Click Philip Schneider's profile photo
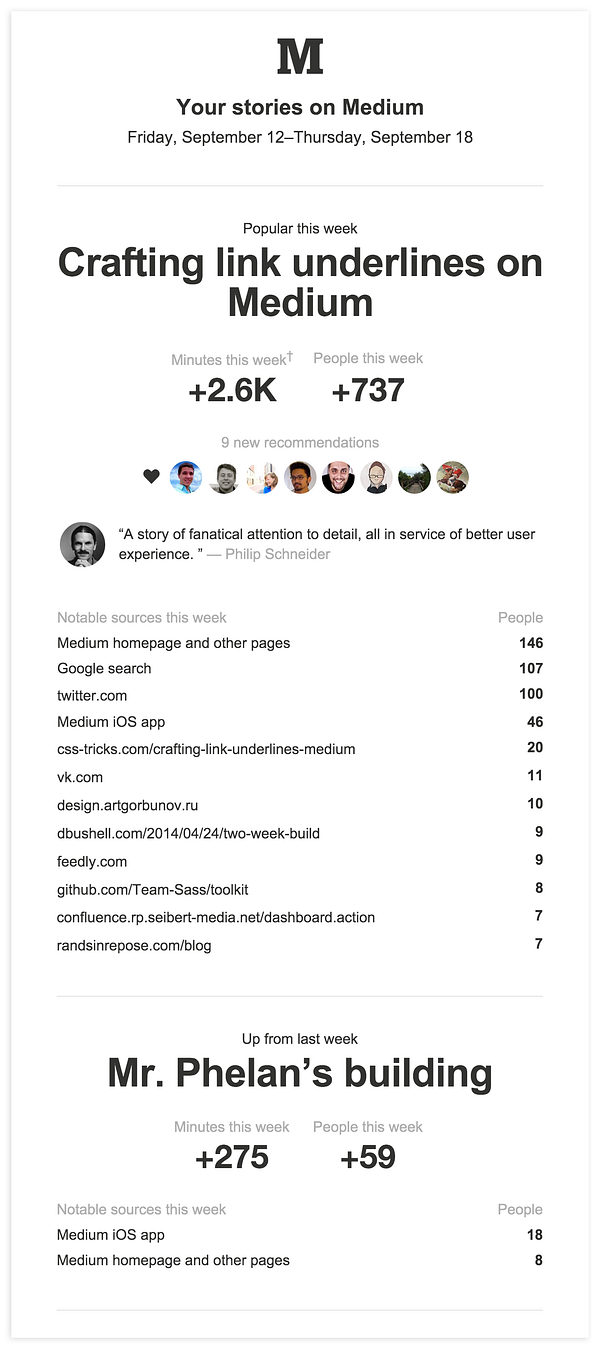 click(82, 544)
